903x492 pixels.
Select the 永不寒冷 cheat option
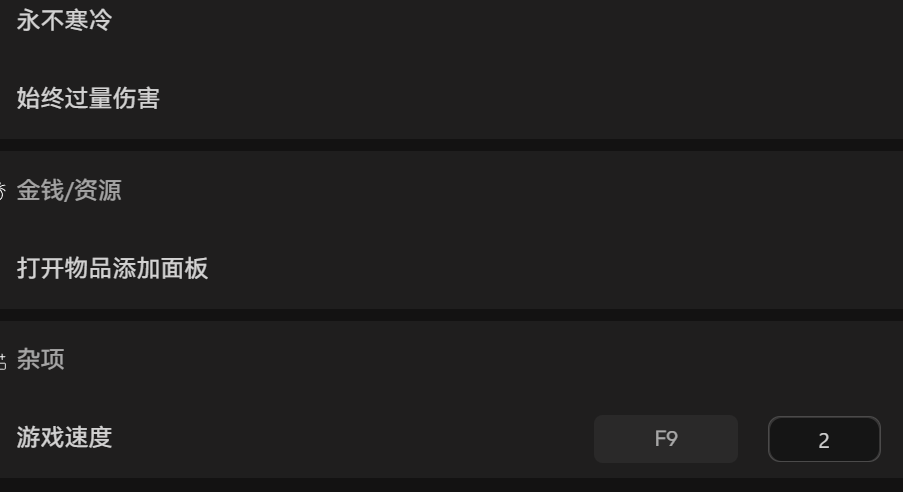point(64,19)
